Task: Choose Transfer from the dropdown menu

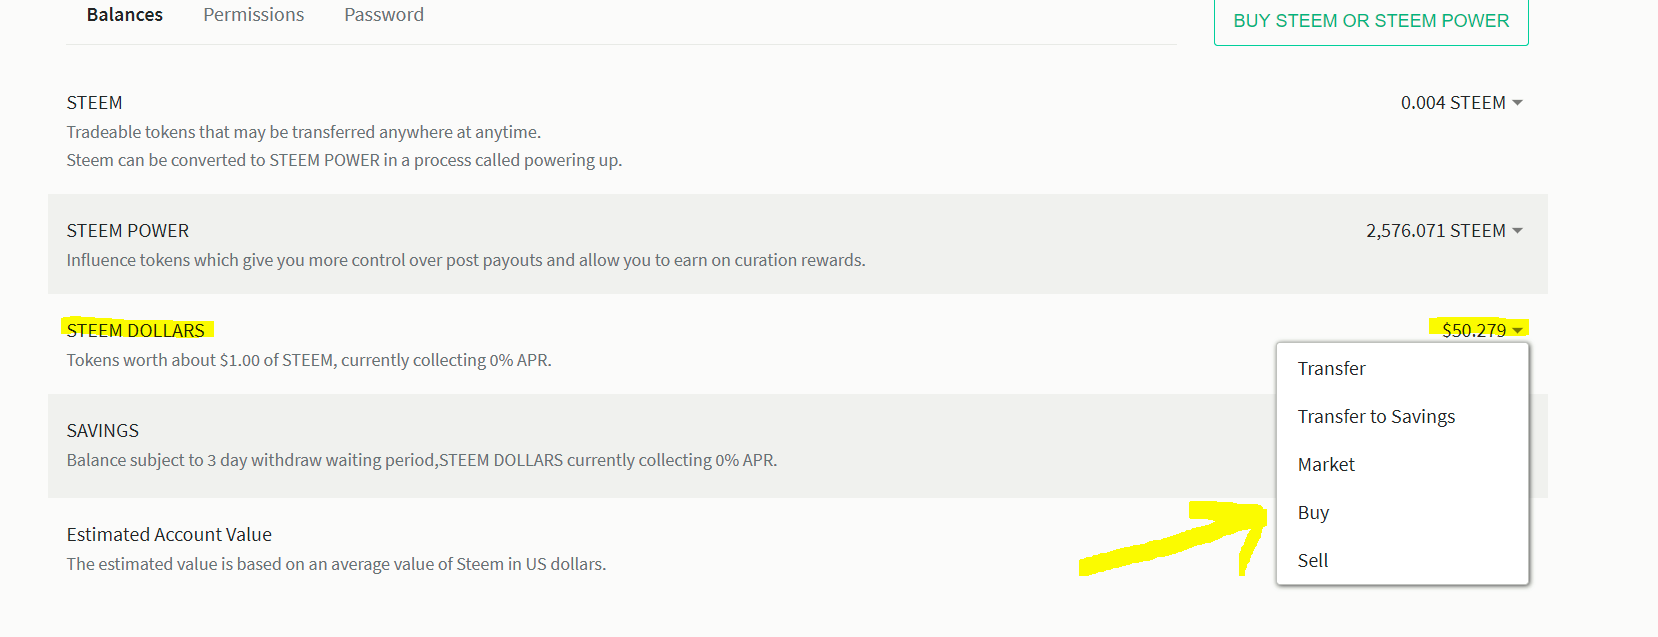Action: tap(1402, 369)
